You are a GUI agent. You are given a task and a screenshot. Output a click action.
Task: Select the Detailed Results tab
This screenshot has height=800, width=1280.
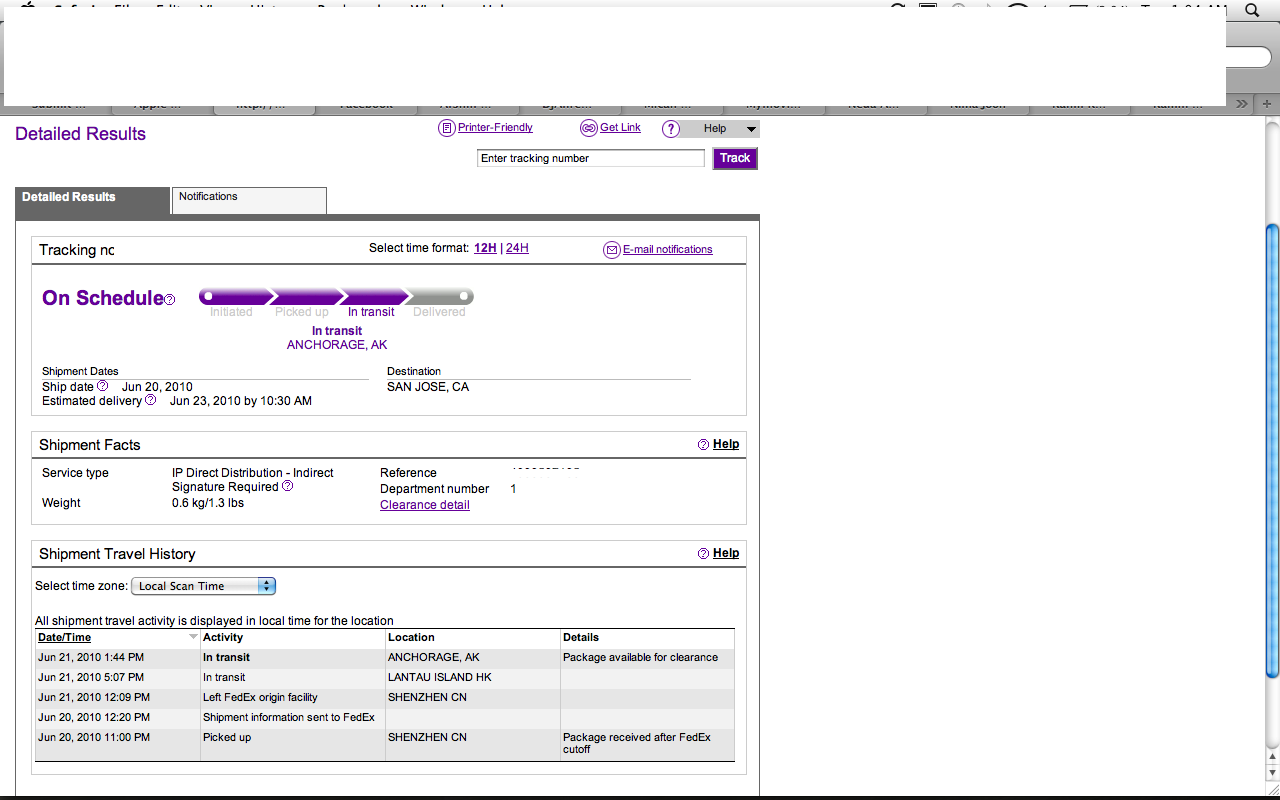tap(93, 200)
